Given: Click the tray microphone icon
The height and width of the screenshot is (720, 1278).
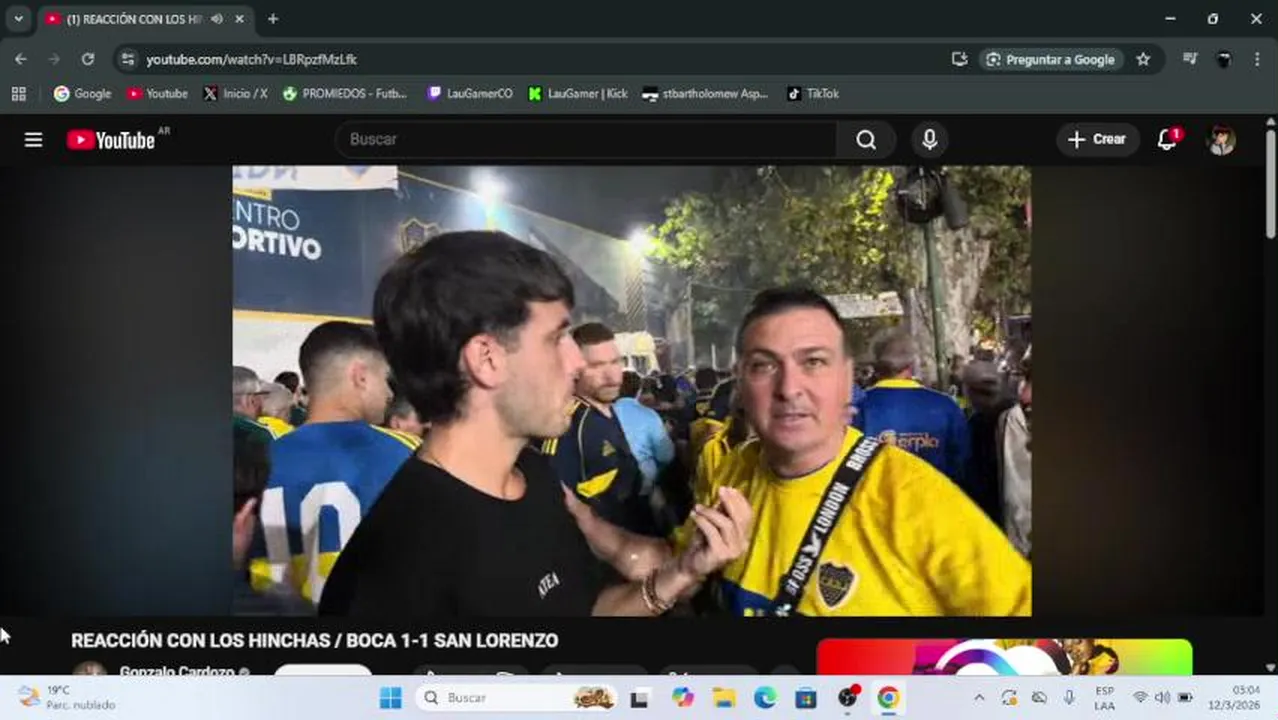Looking at the screenshot, I should [1069, 698].
